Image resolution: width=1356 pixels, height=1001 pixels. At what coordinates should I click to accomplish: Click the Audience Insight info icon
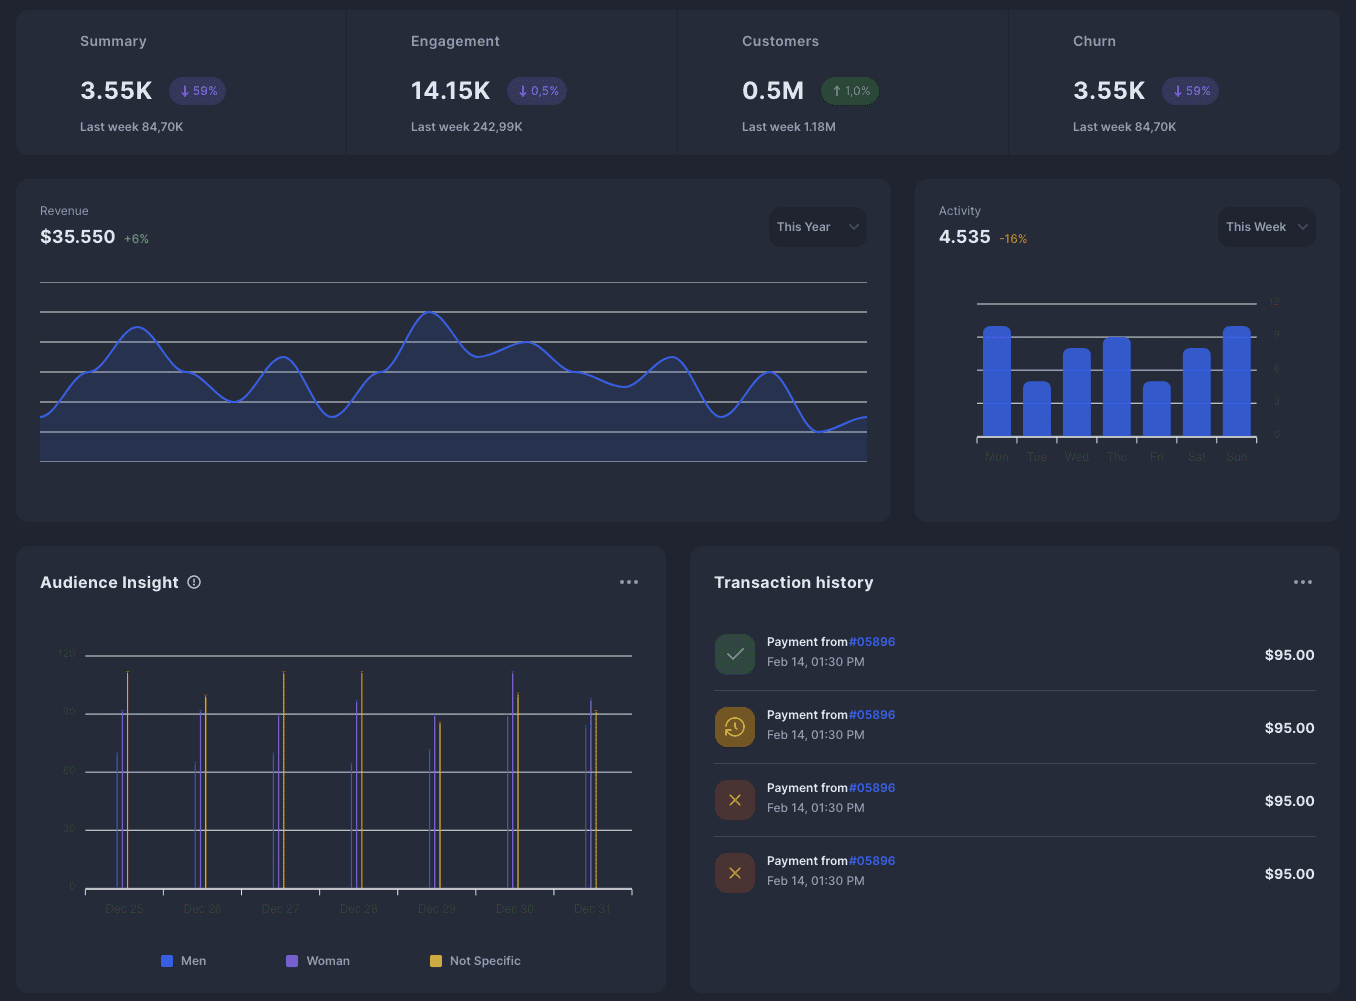194,582
